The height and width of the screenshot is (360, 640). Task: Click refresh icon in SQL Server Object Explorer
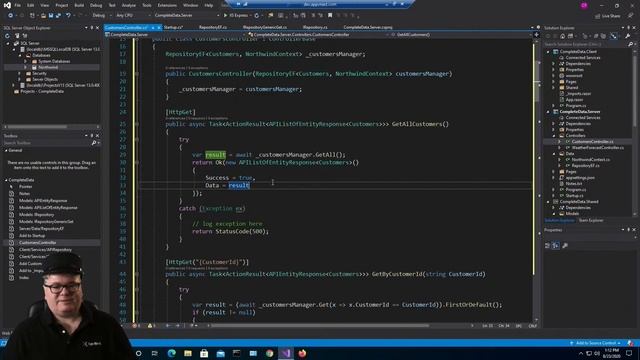click(7, 36)
